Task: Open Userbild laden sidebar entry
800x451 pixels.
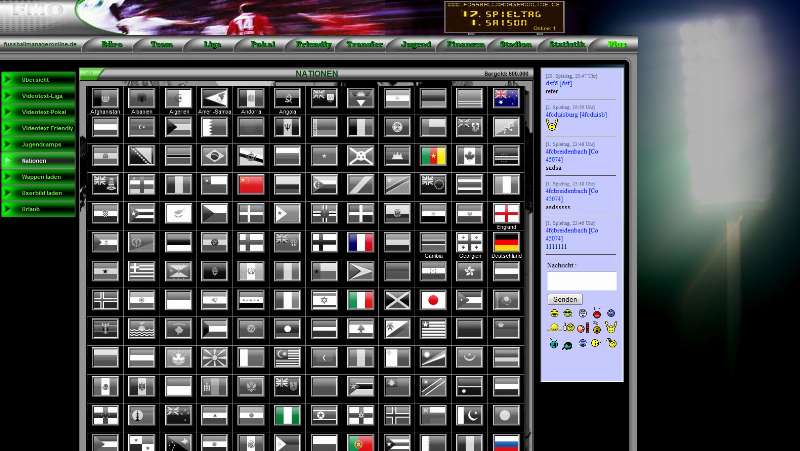Action: tap(39, 193)
